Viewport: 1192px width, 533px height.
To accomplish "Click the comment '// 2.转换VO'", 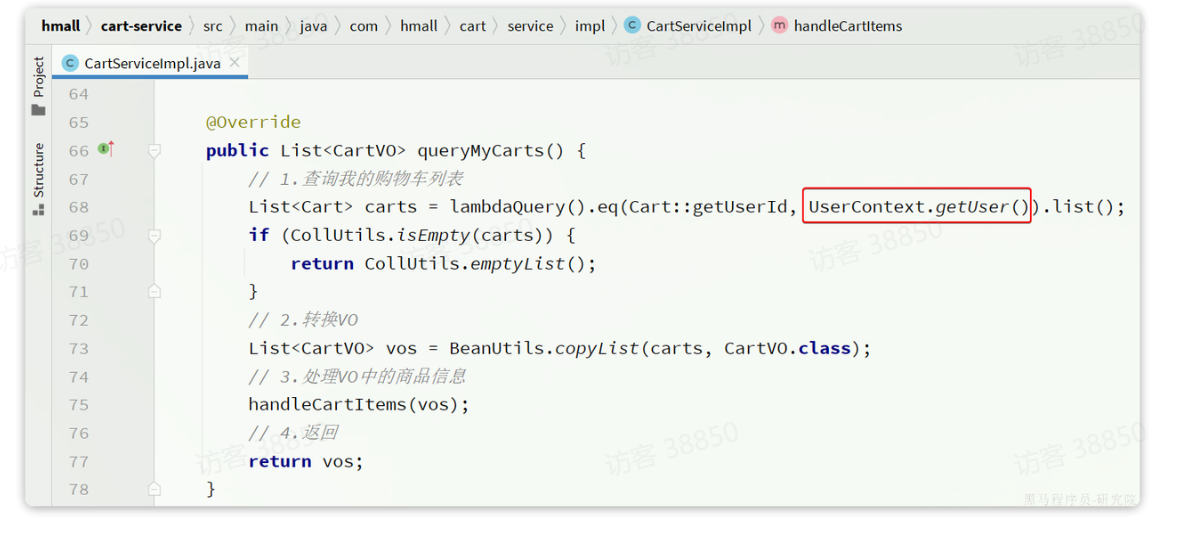I will click(303, 320).
